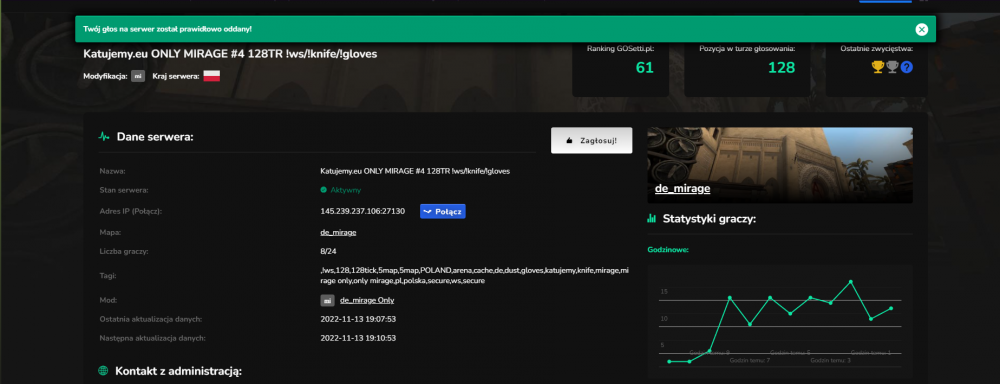Click the last update time 2022-11-13 19:07:53
Screen dimensions: 1000x384
coord(358,319)
